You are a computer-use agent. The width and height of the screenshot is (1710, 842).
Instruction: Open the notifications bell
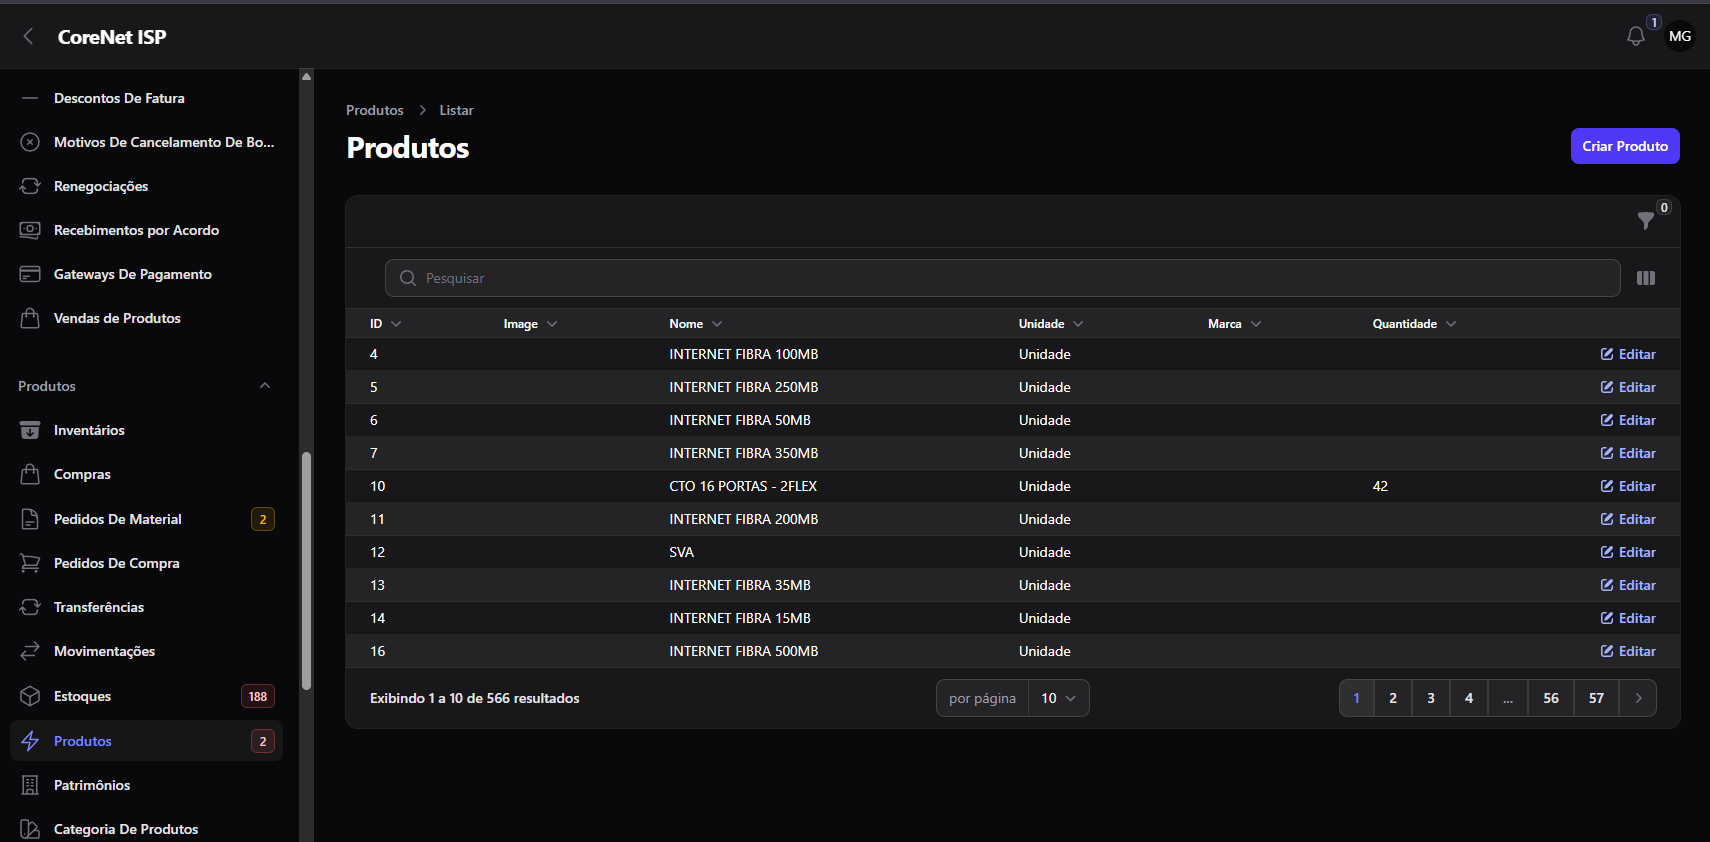1636,37
